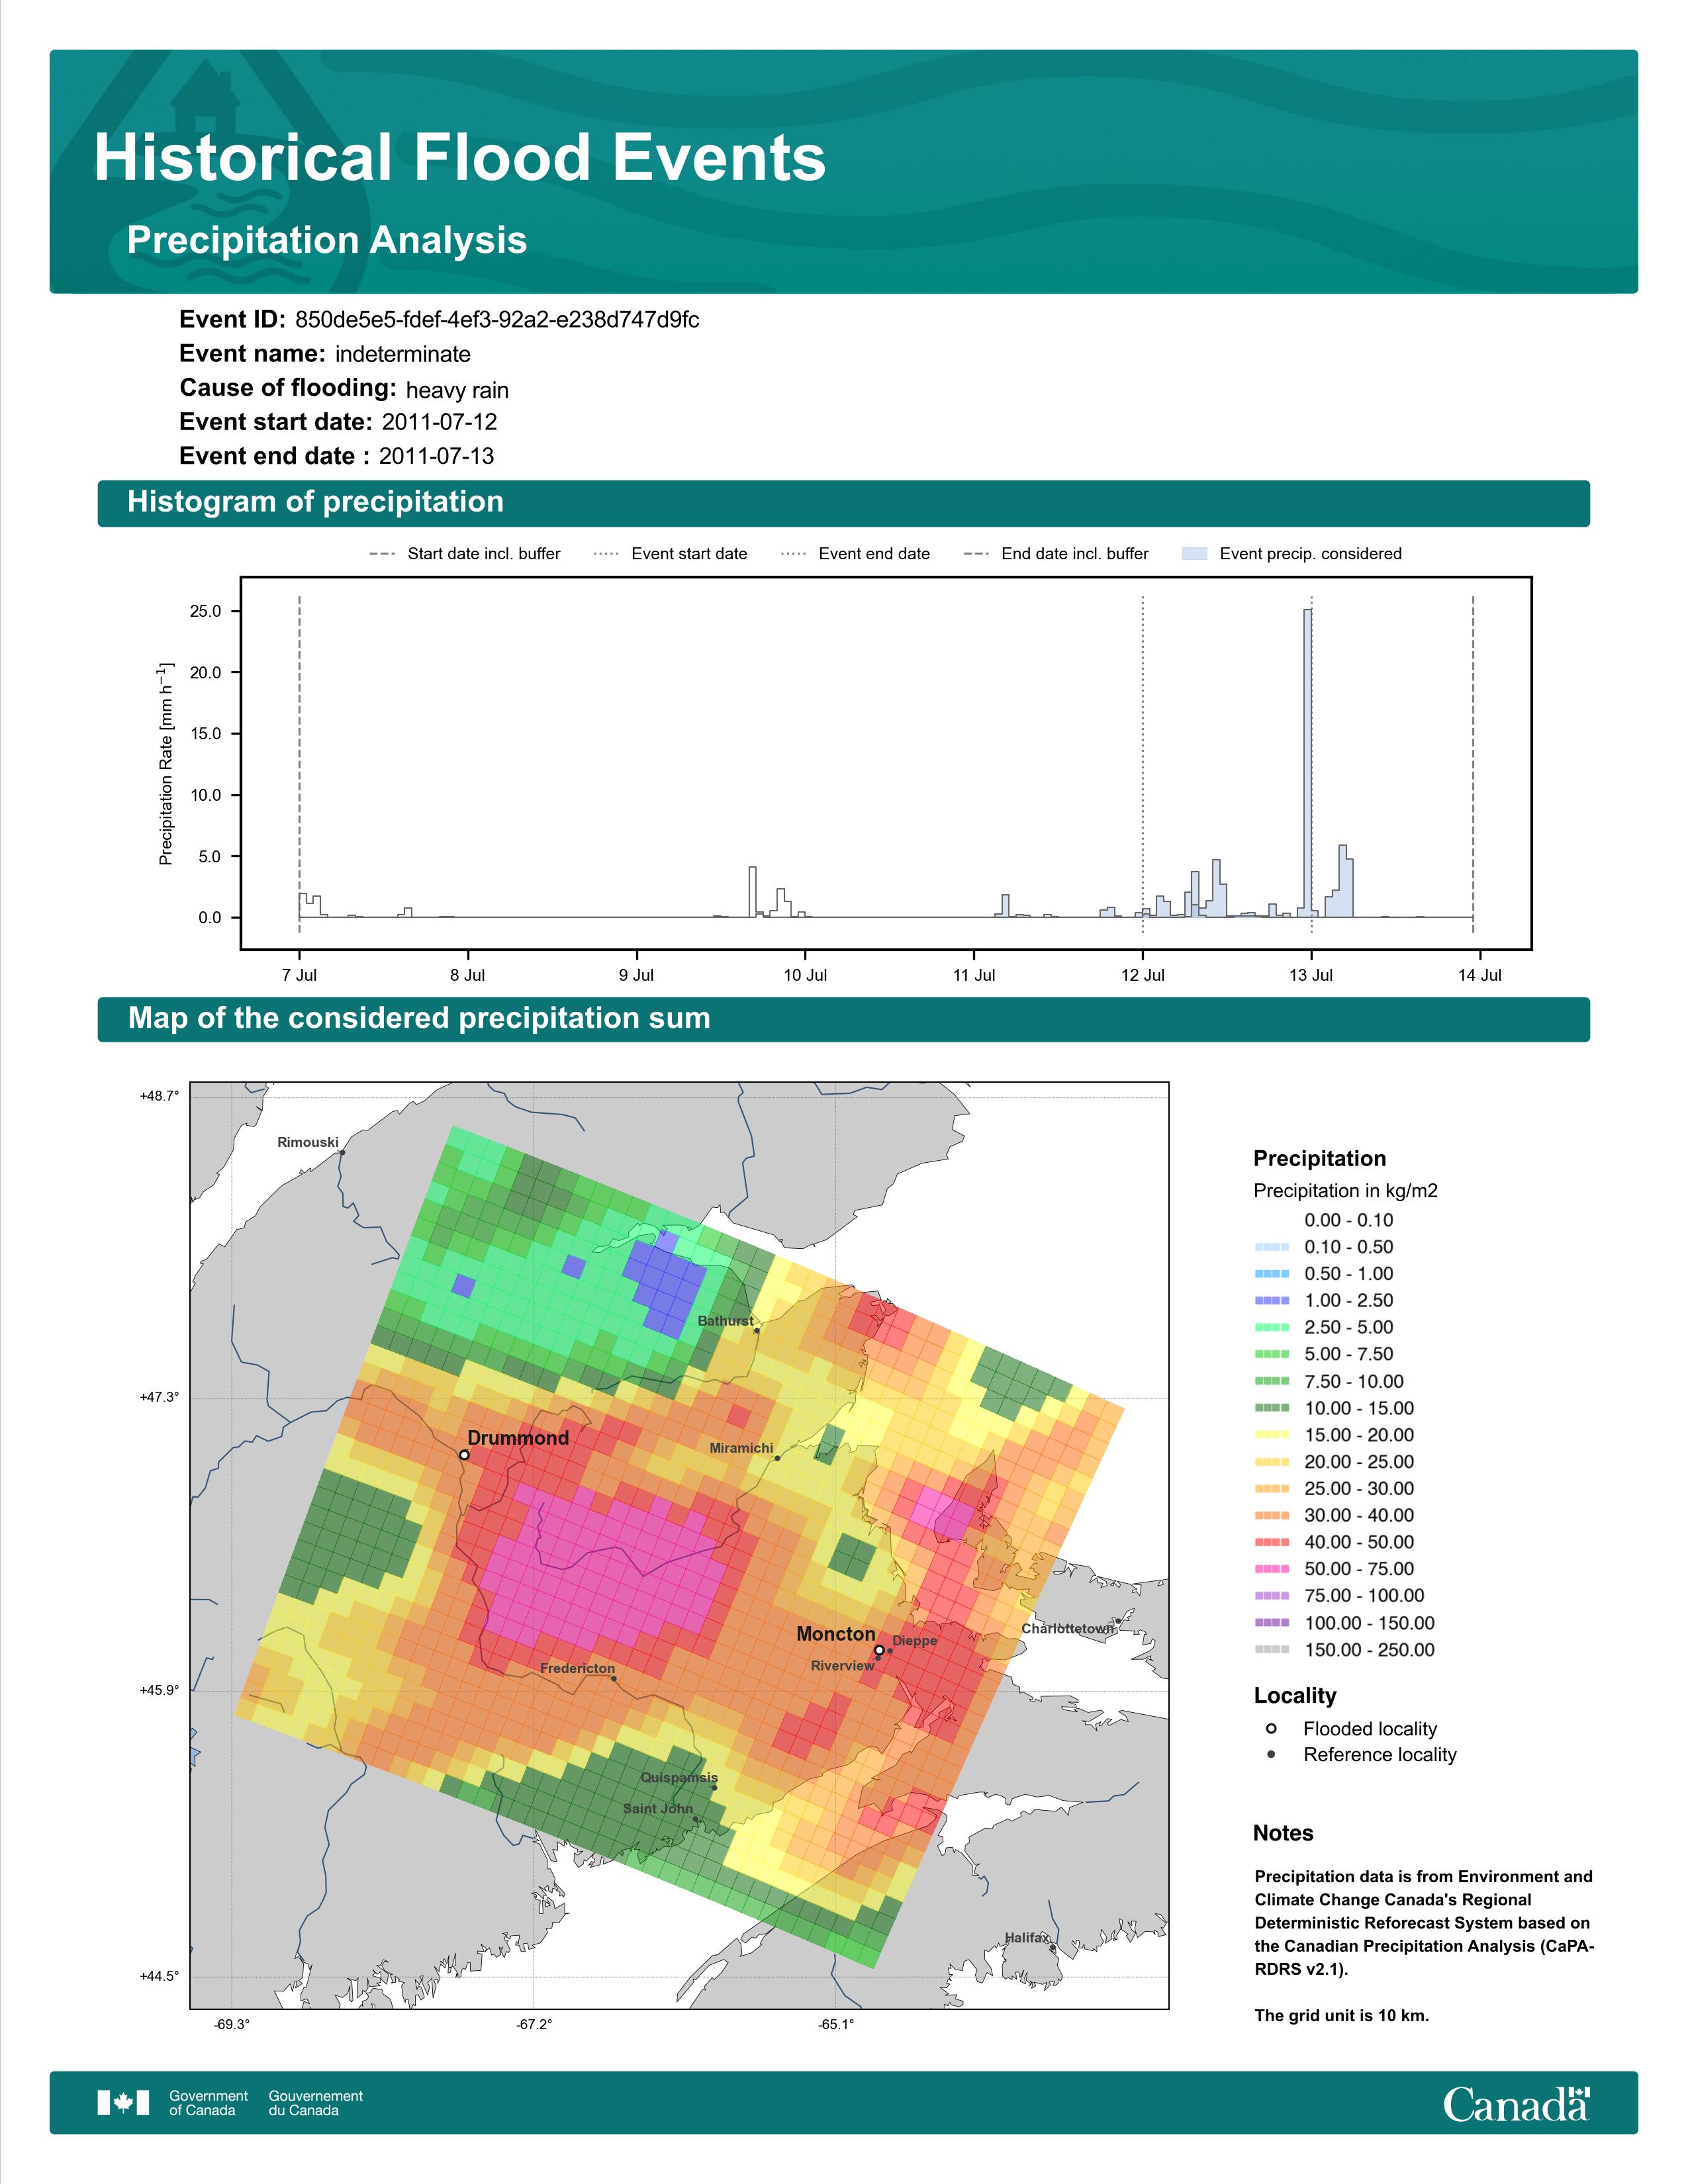Click the 30.00 - 40.00 legend color swatch
This screenshot has width=1688, height=2184.
click(x=1271, y=1516)
